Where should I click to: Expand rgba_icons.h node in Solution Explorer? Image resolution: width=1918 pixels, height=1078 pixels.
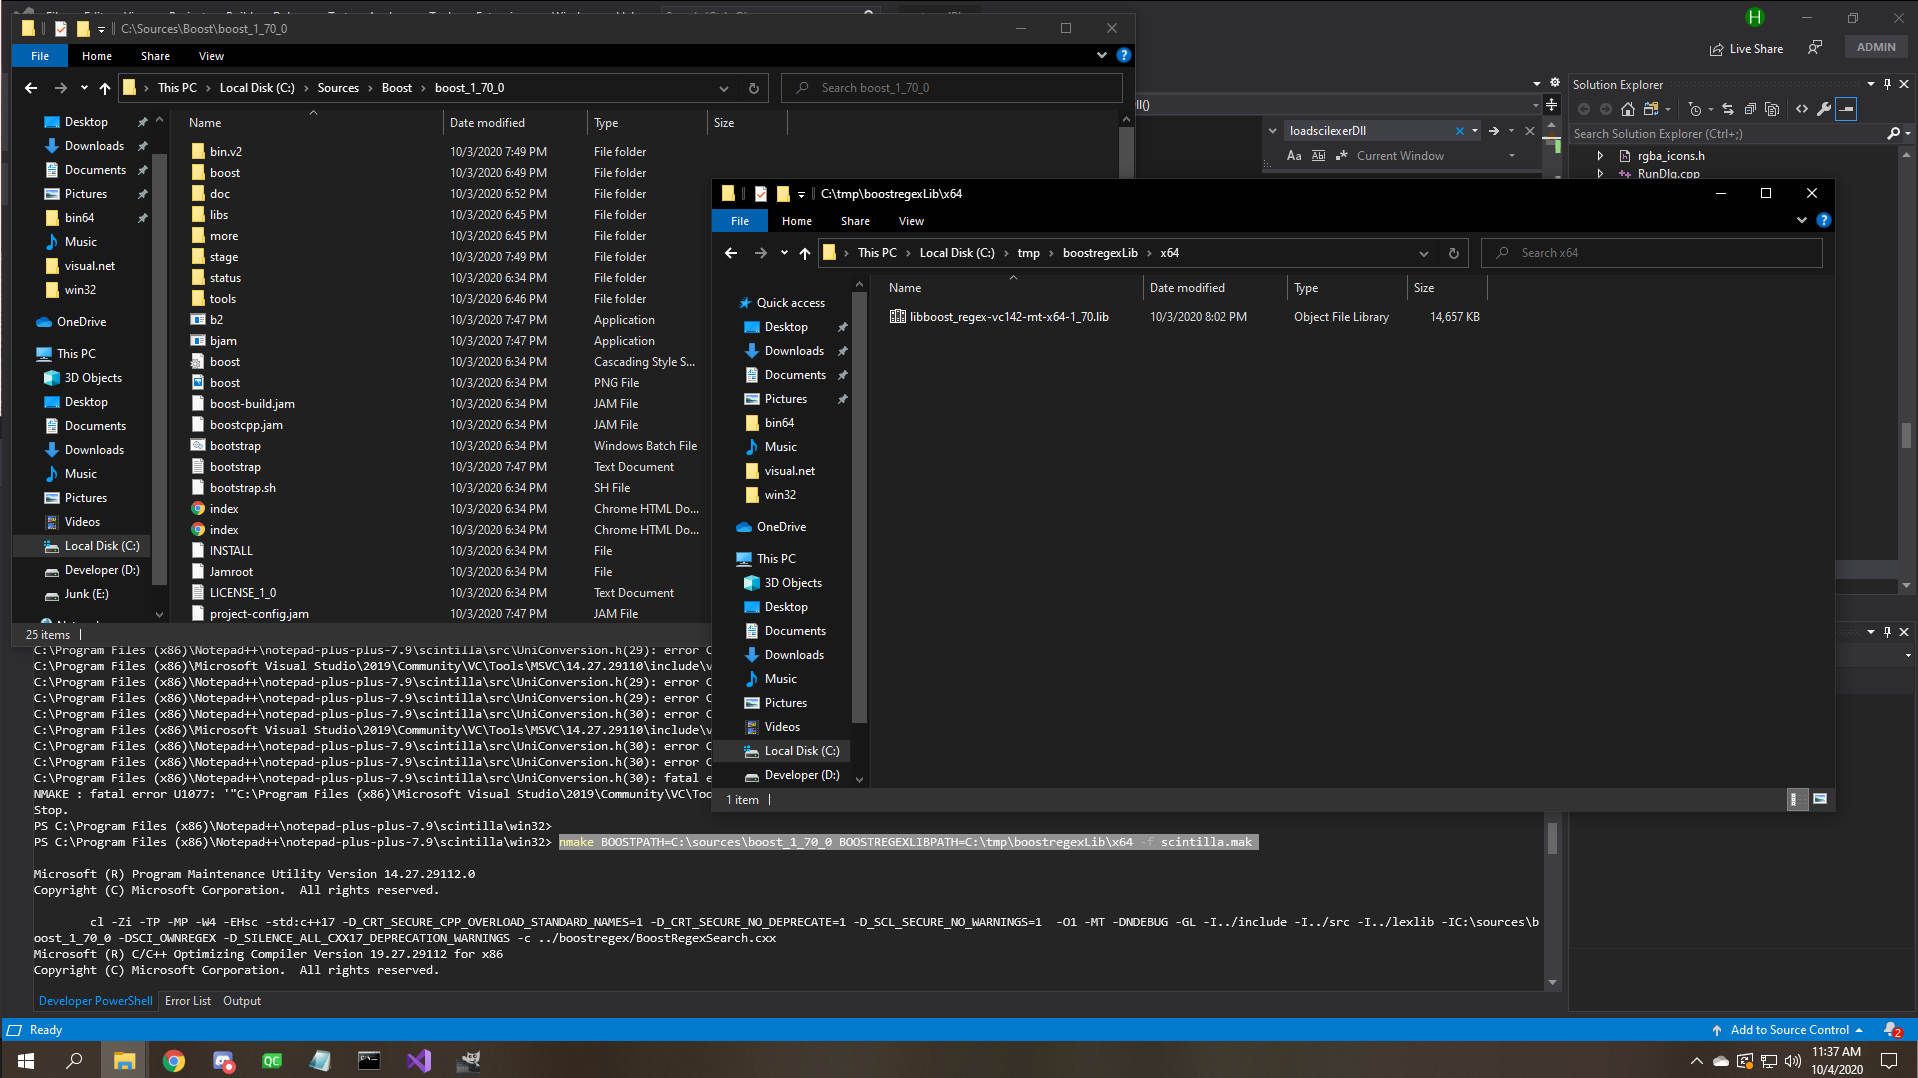[1600, 156]
